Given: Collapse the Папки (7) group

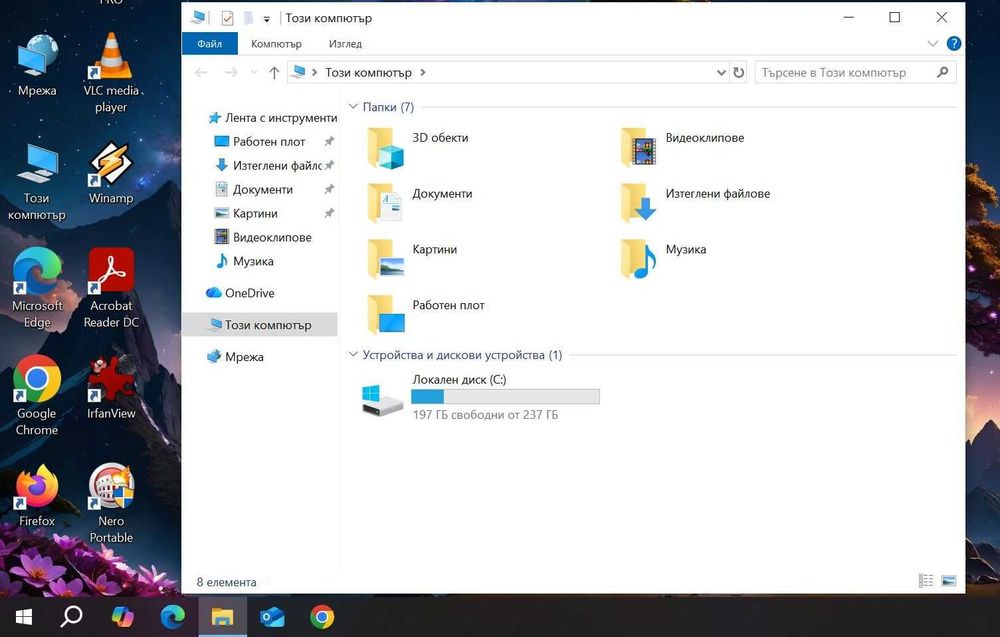Looking at the screenshot, I should [x=353, y=106].
